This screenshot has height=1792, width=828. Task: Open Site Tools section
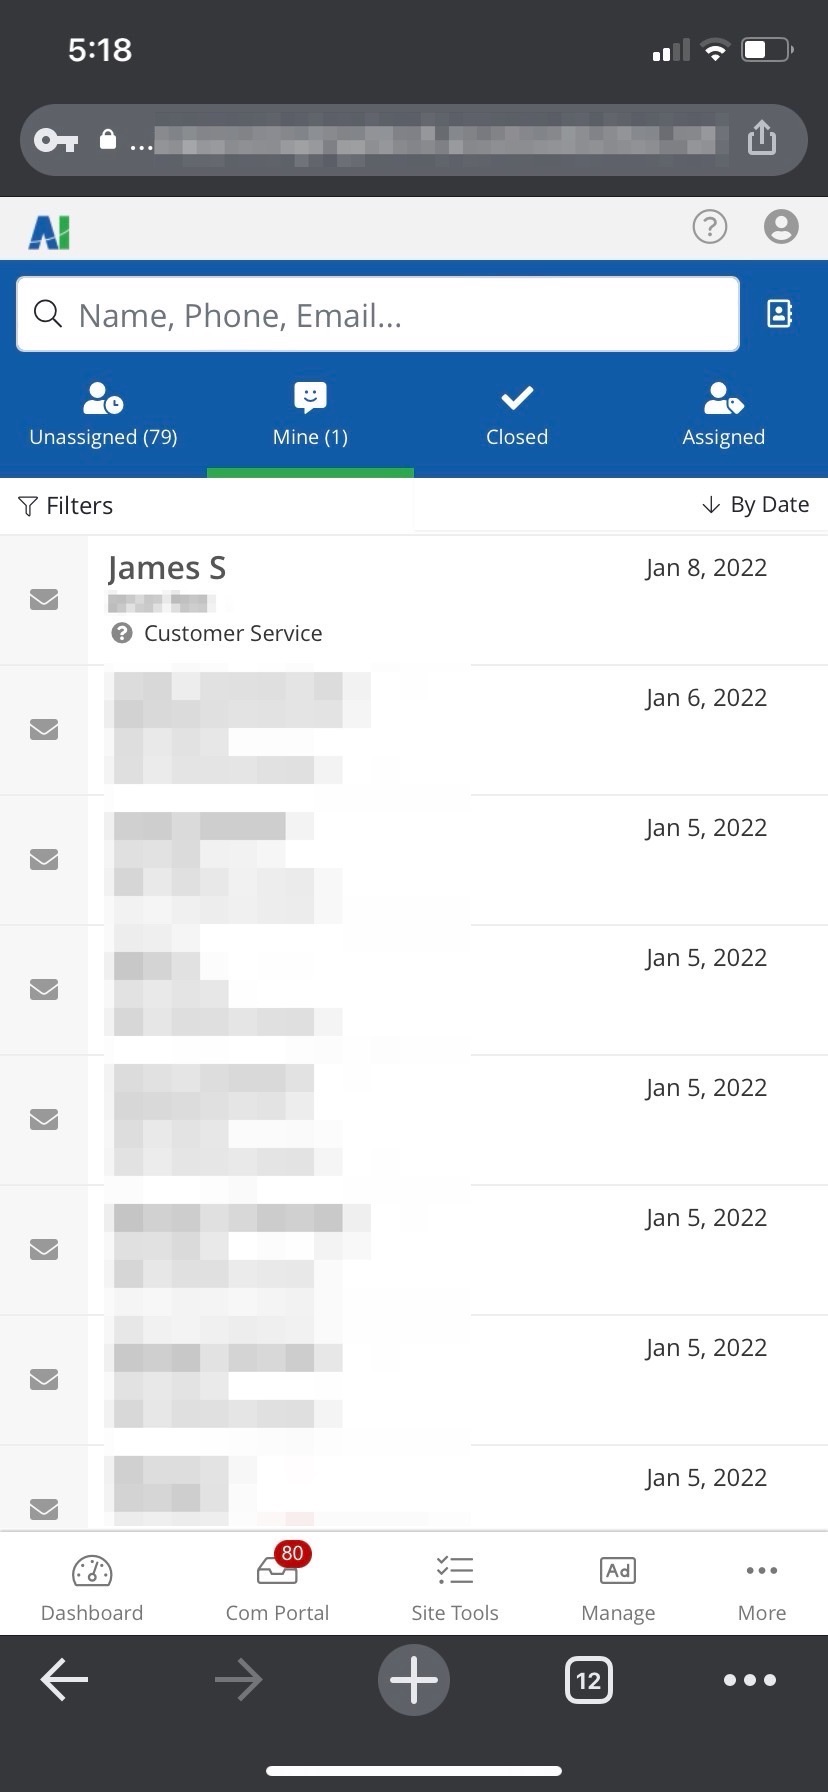point(455,1588)
